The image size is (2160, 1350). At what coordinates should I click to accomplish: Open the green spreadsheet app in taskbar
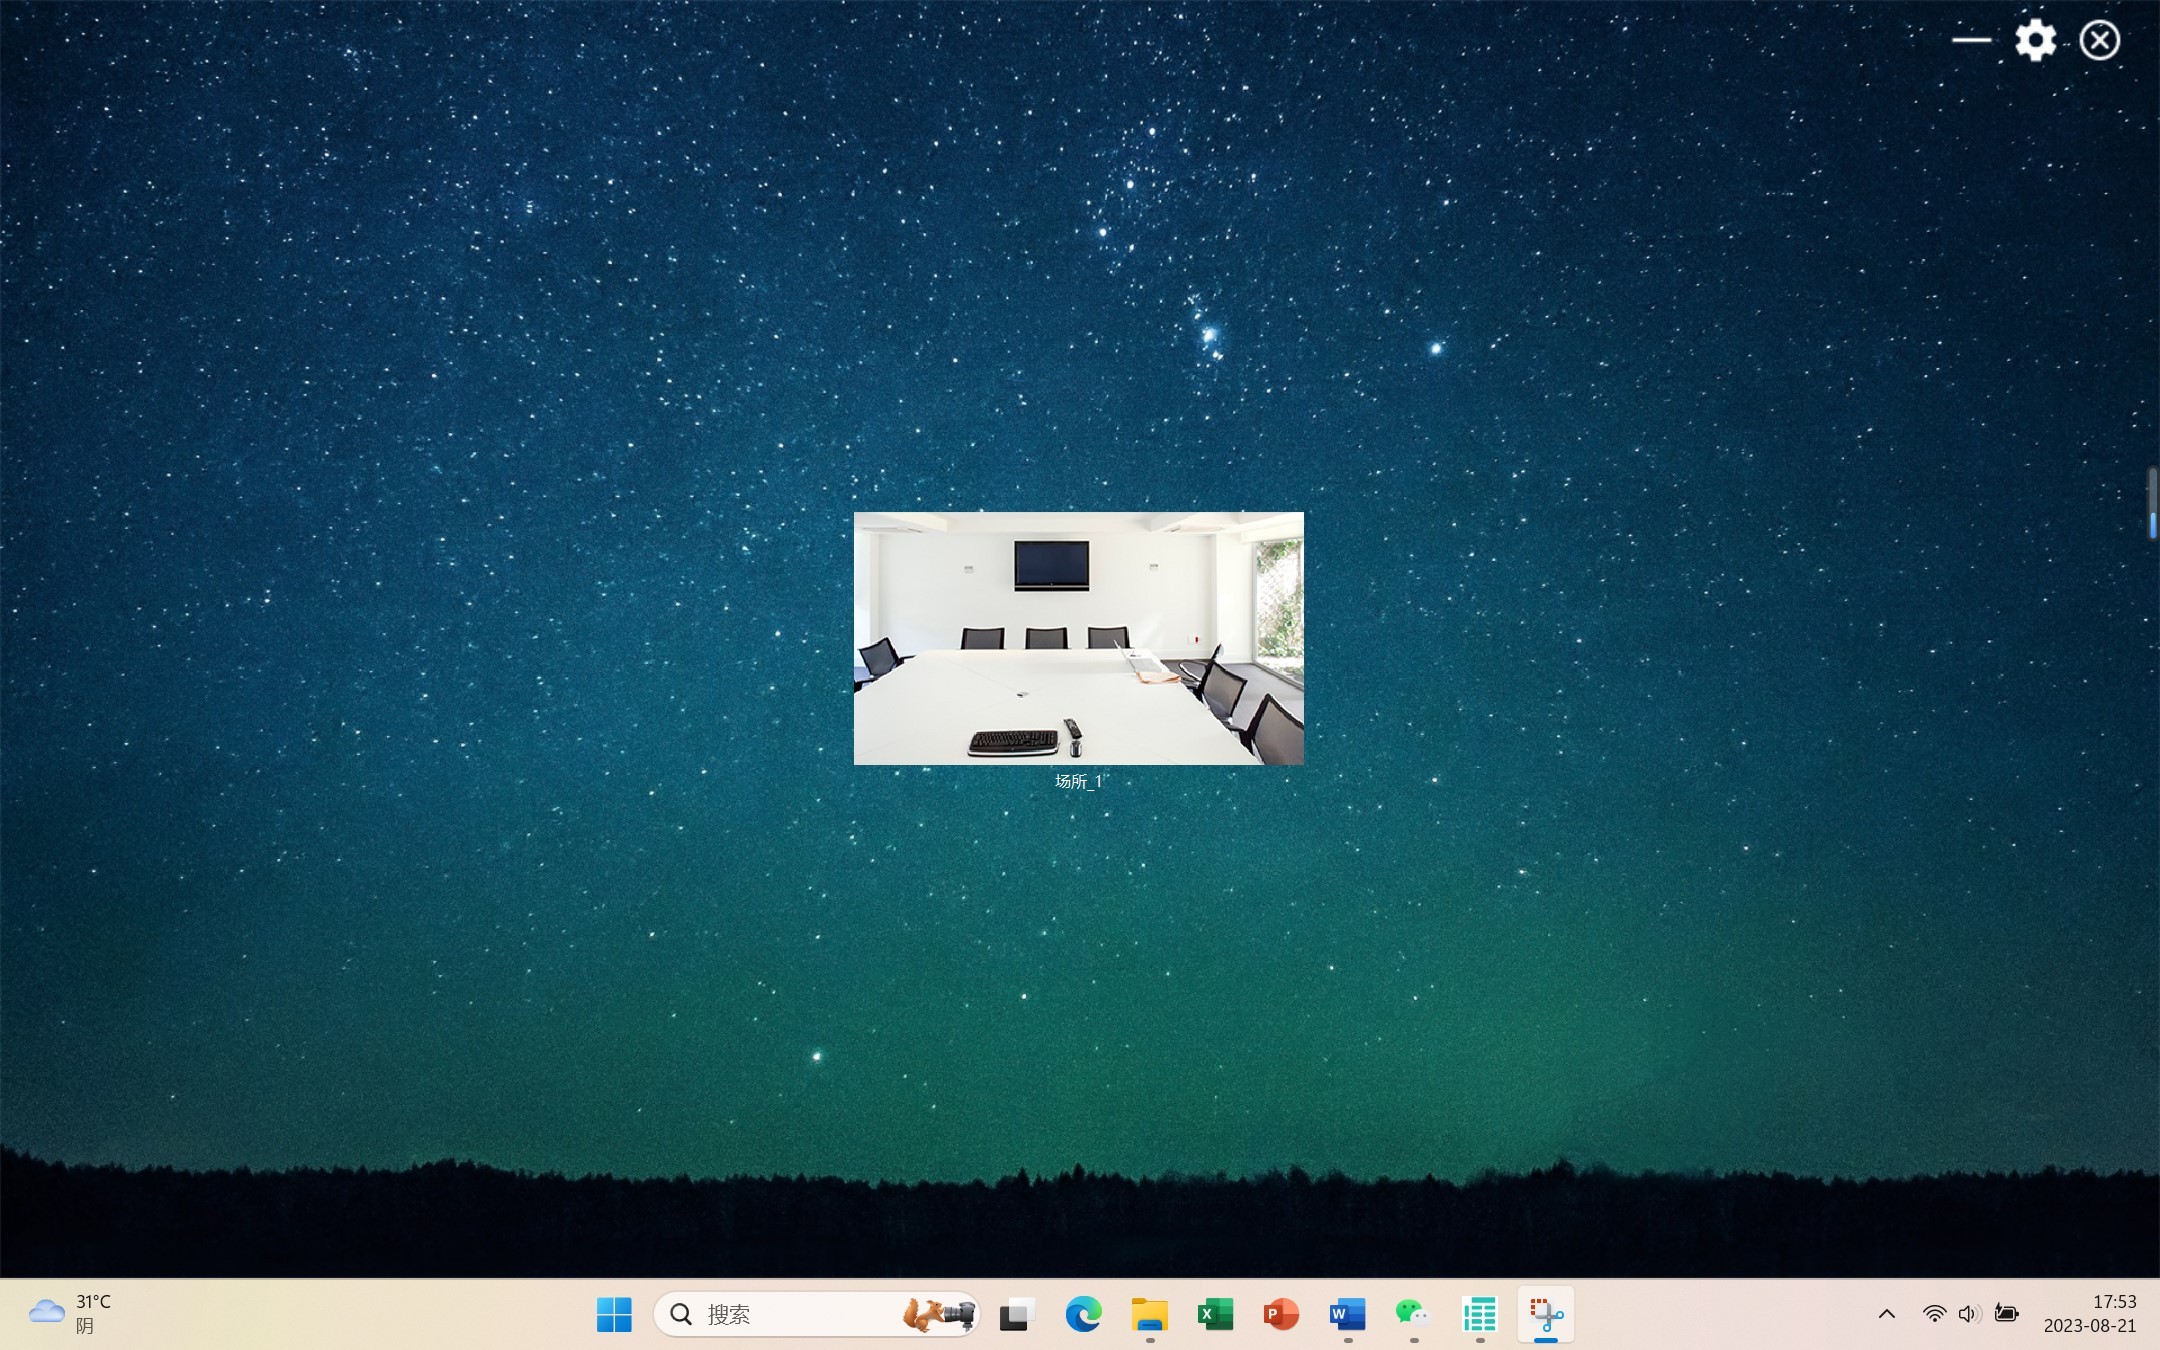(1479, 1314)
